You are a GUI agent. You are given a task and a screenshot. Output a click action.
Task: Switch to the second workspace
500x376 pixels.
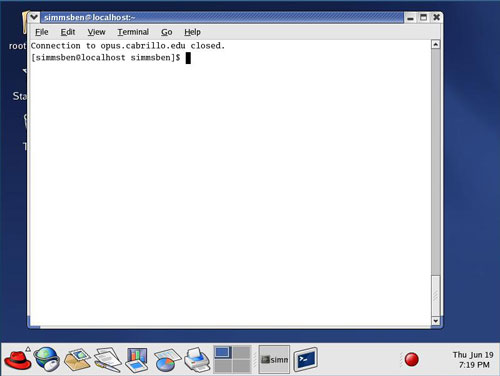242,353
